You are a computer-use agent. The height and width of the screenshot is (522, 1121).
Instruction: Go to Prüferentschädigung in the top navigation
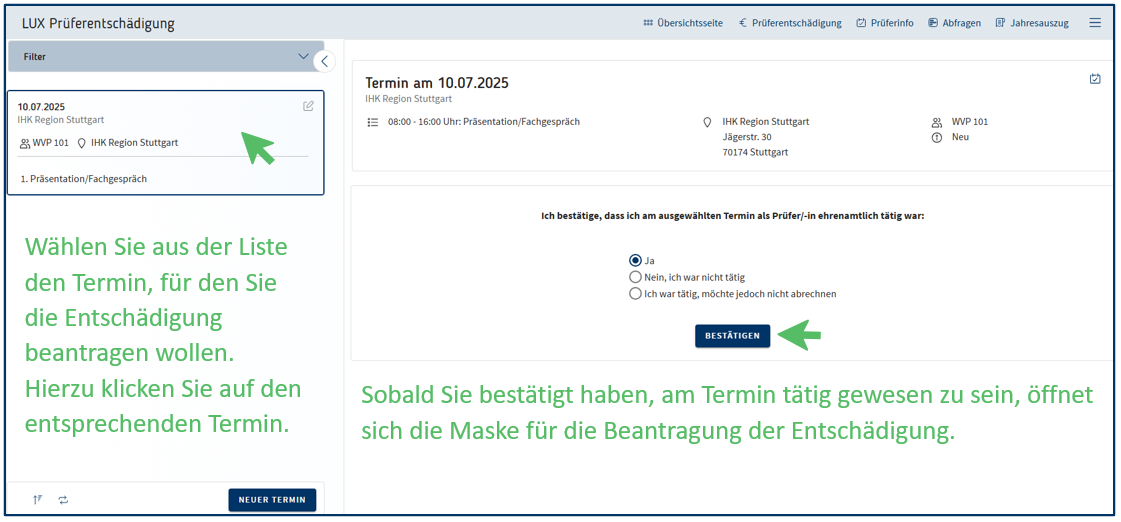click(x=790, y=23)
